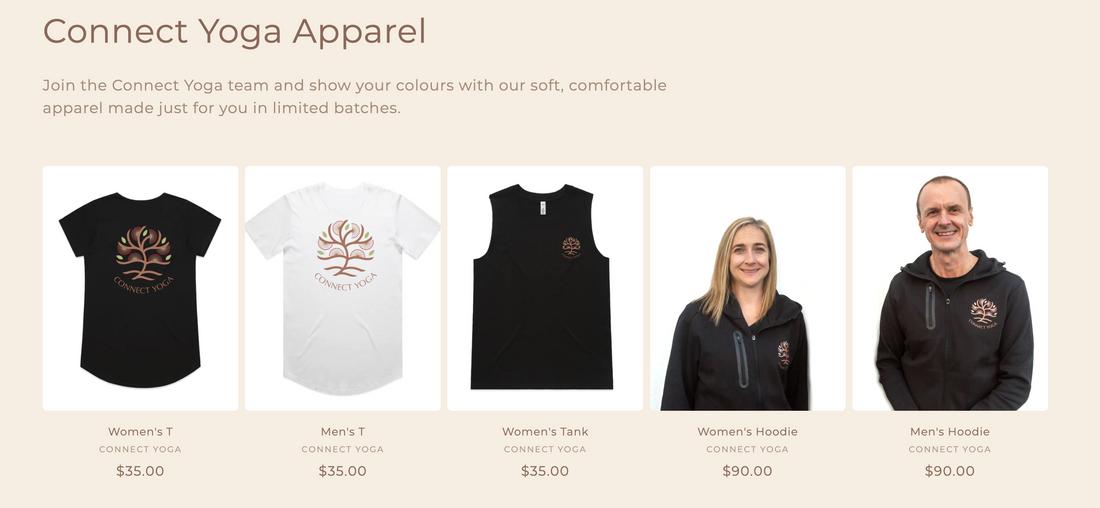Select the $35.00 price under Men's T
This screenshot has width=1100, height=508.
pyautogui.click(x=343, y=471)
